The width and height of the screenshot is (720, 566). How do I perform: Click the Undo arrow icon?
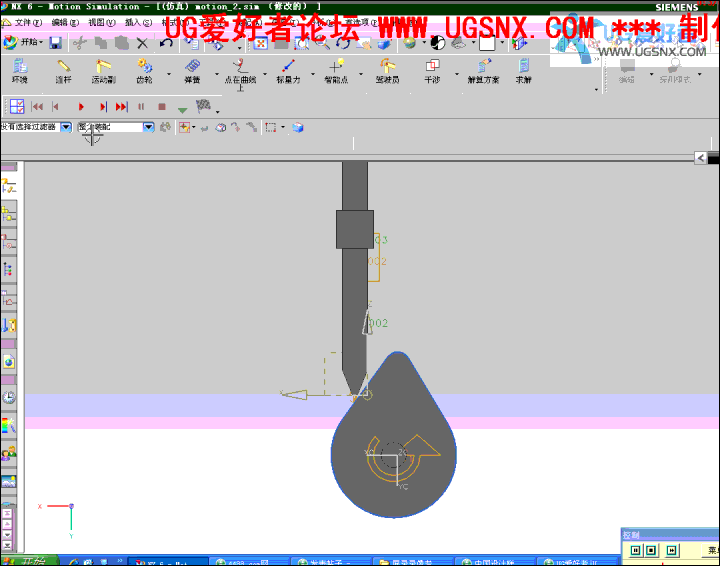[166, 43]
